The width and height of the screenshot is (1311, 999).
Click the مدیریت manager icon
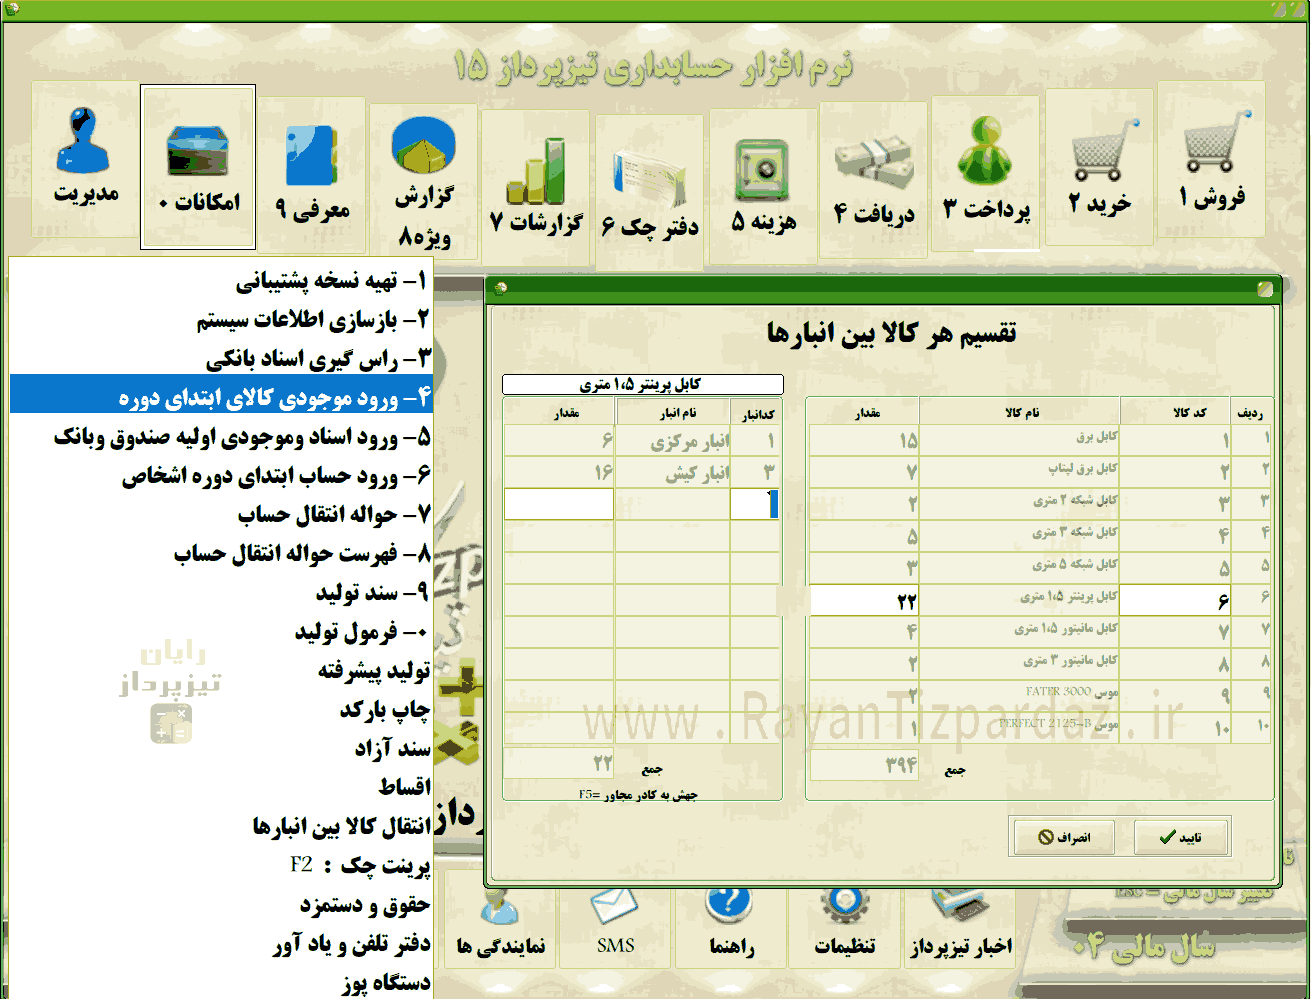[x=86, y=140]
